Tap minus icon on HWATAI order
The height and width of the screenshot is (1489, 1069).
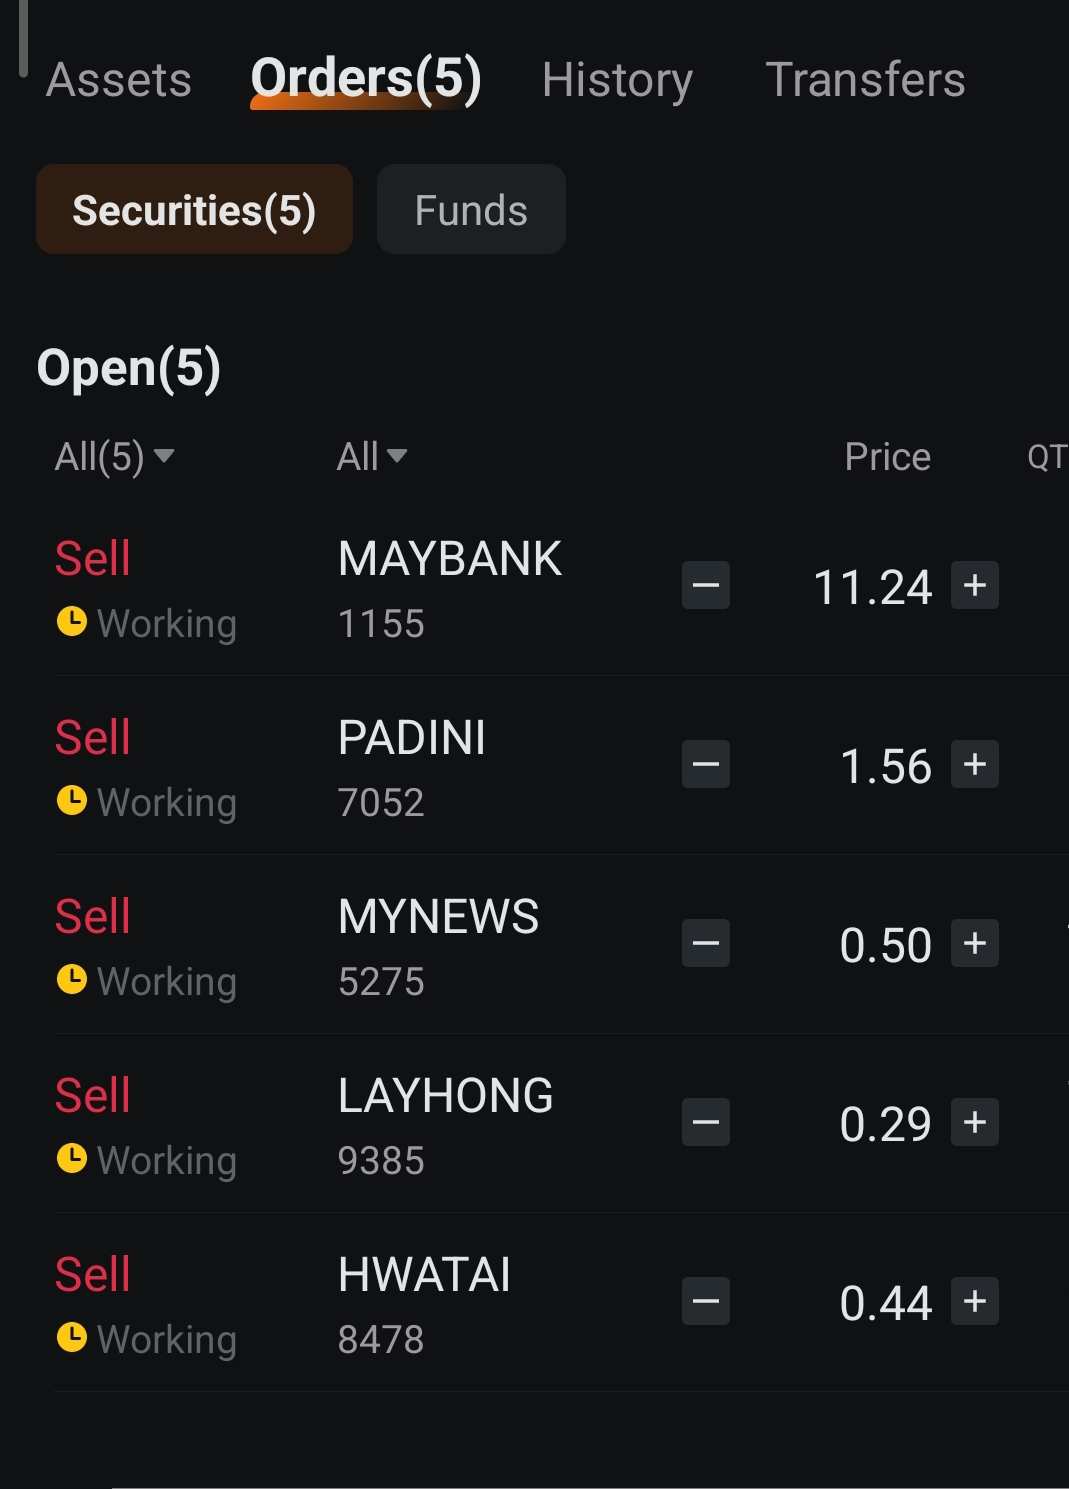point(705,1301)
